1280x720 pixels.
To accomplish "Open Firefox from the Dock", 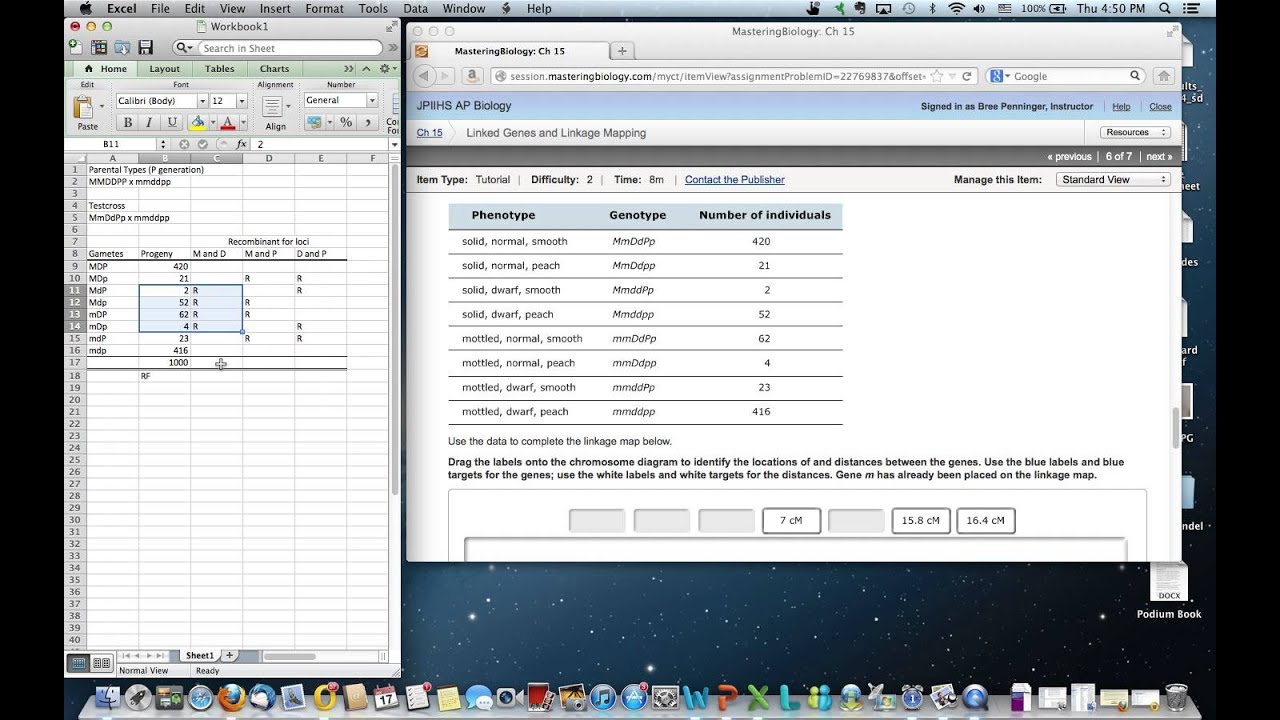I will [x=232, y=697].
